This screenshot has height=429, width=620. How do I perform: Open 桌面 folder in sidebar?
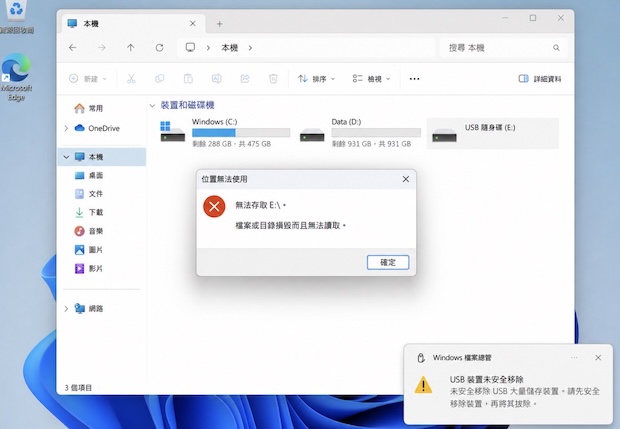coord(89,175)
